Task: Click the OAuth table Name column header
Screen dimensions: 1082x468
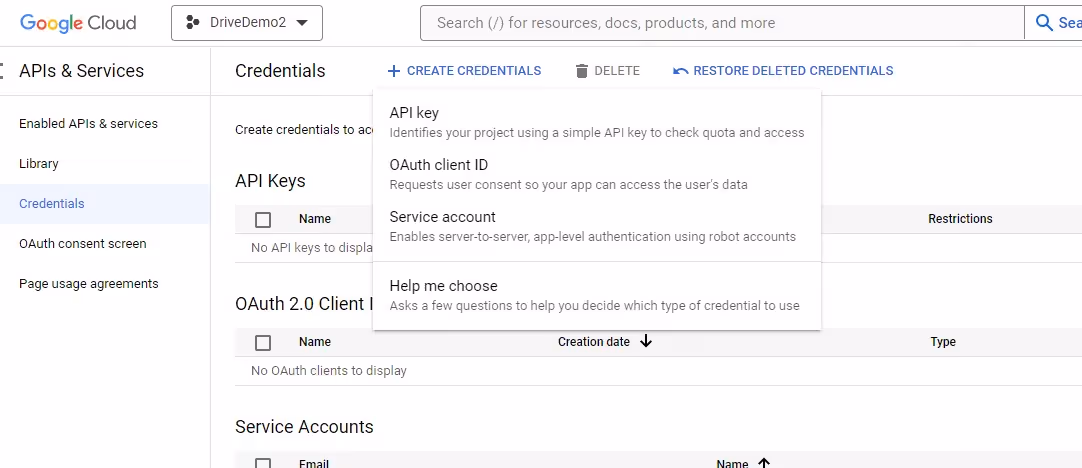Action: pos(315,342)
